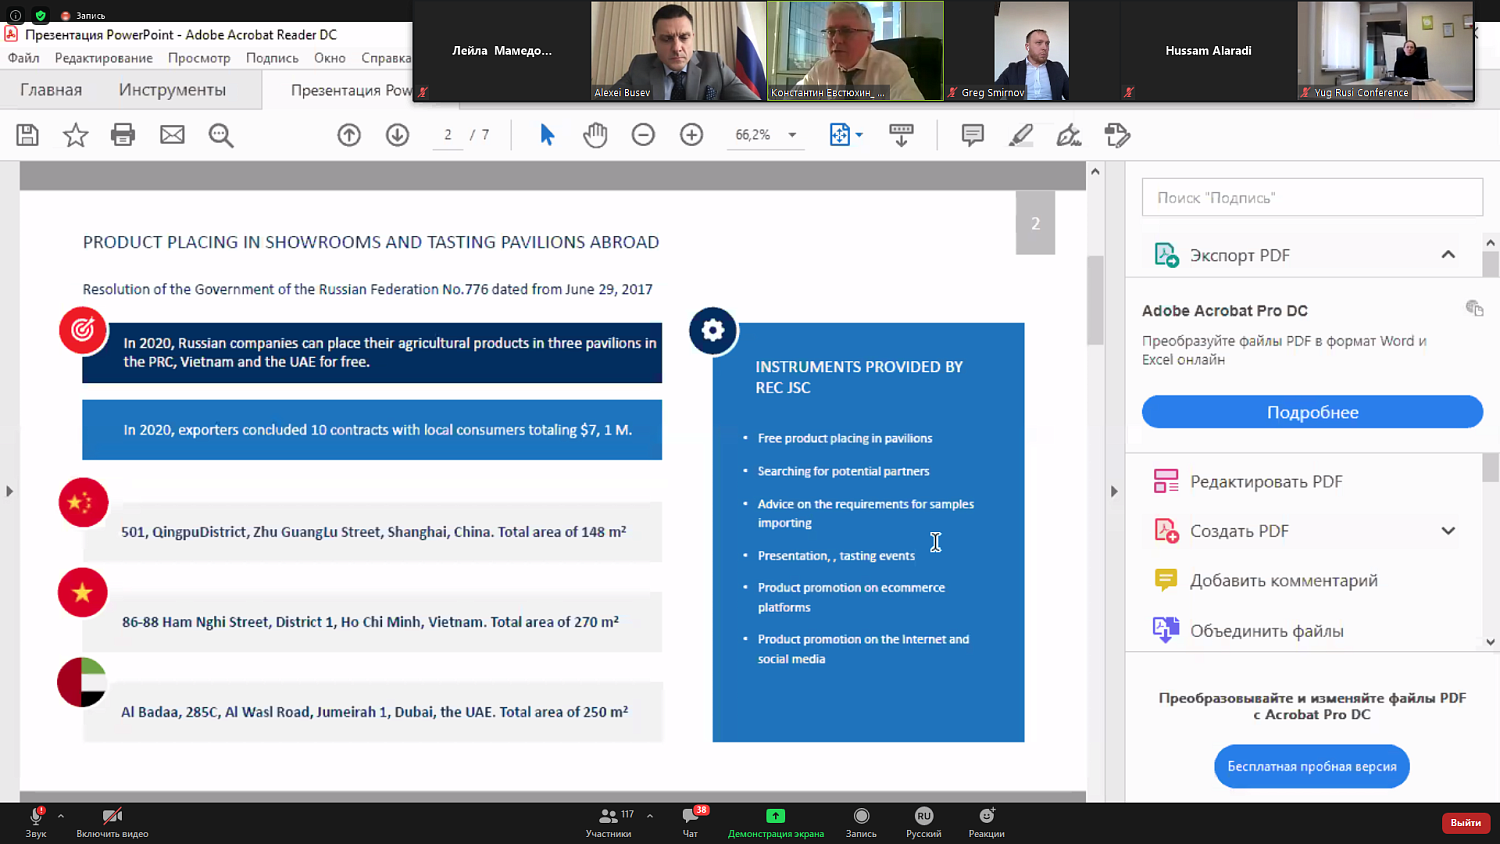This screenshot has width=1500, height=844.
Task: Open the zoom percentage dropdown arrow
Action: click(792, 135)
